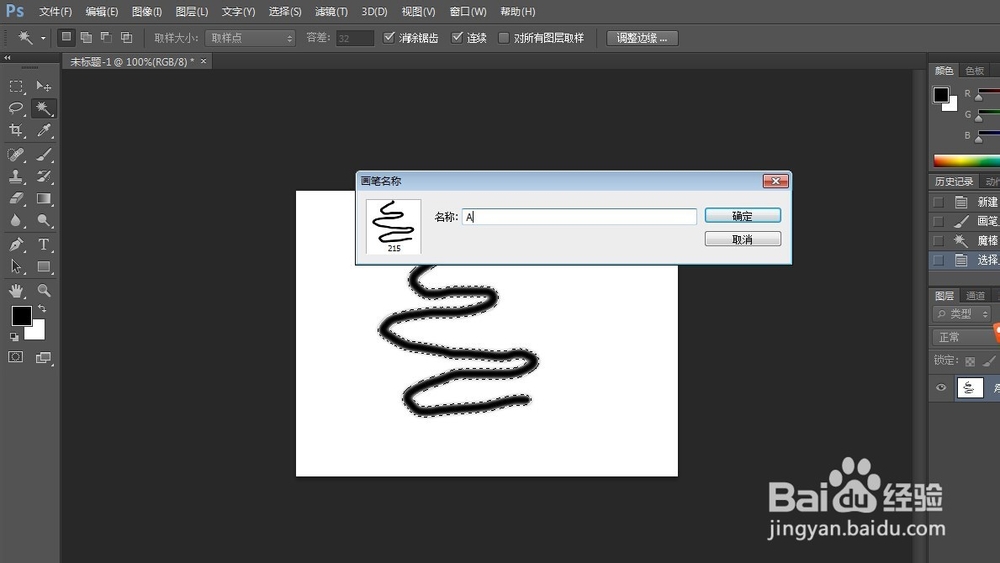Choose Add to Selection mode
The height and width of the screenshot is (563, 1000).
pyautogui.click(x=86, y=38)
